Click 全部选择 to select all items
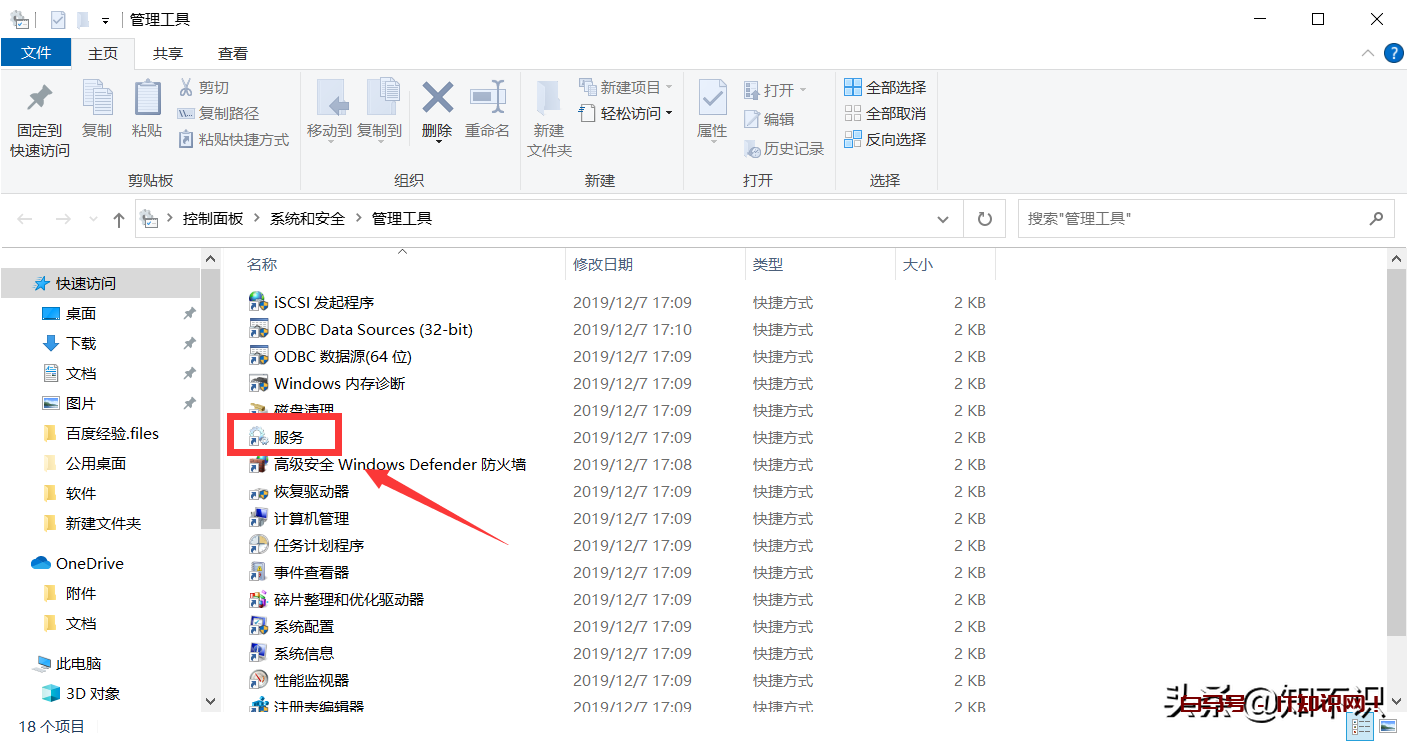This screenshot has width=1408, height=742. click(x=885, y=87)
